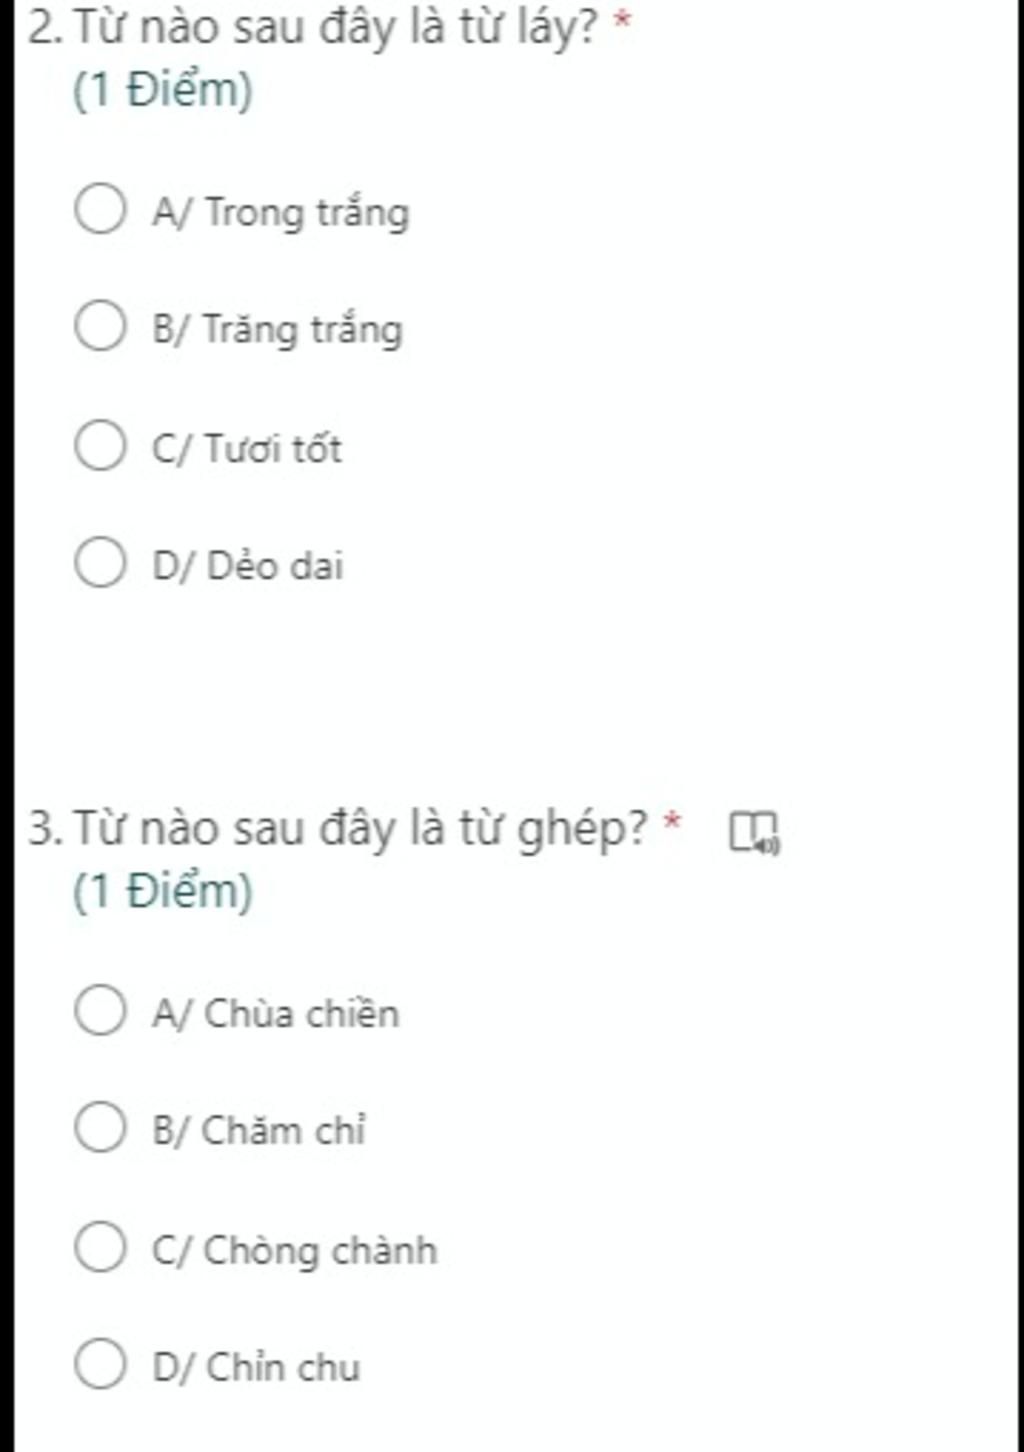
Task: Select radio button for A/ Trong trắng
Action: (100, 209)
